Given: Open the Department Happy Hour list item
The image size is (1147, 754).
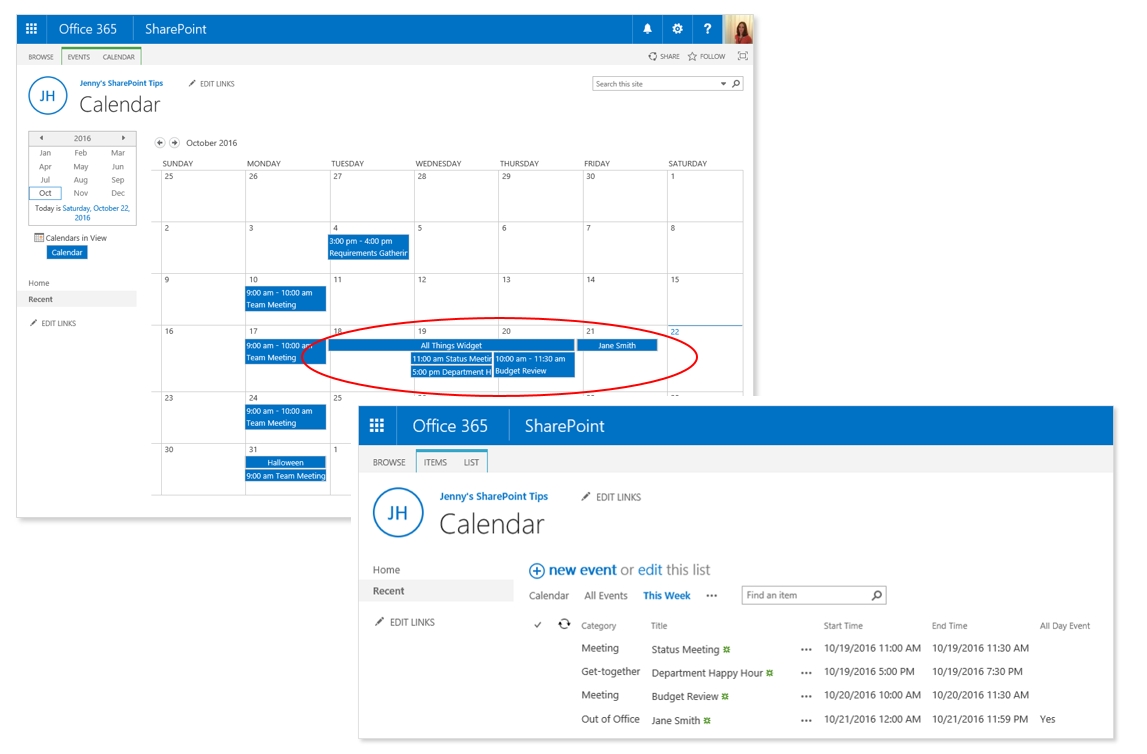Looking at the screenshot, I should (707, 673).
